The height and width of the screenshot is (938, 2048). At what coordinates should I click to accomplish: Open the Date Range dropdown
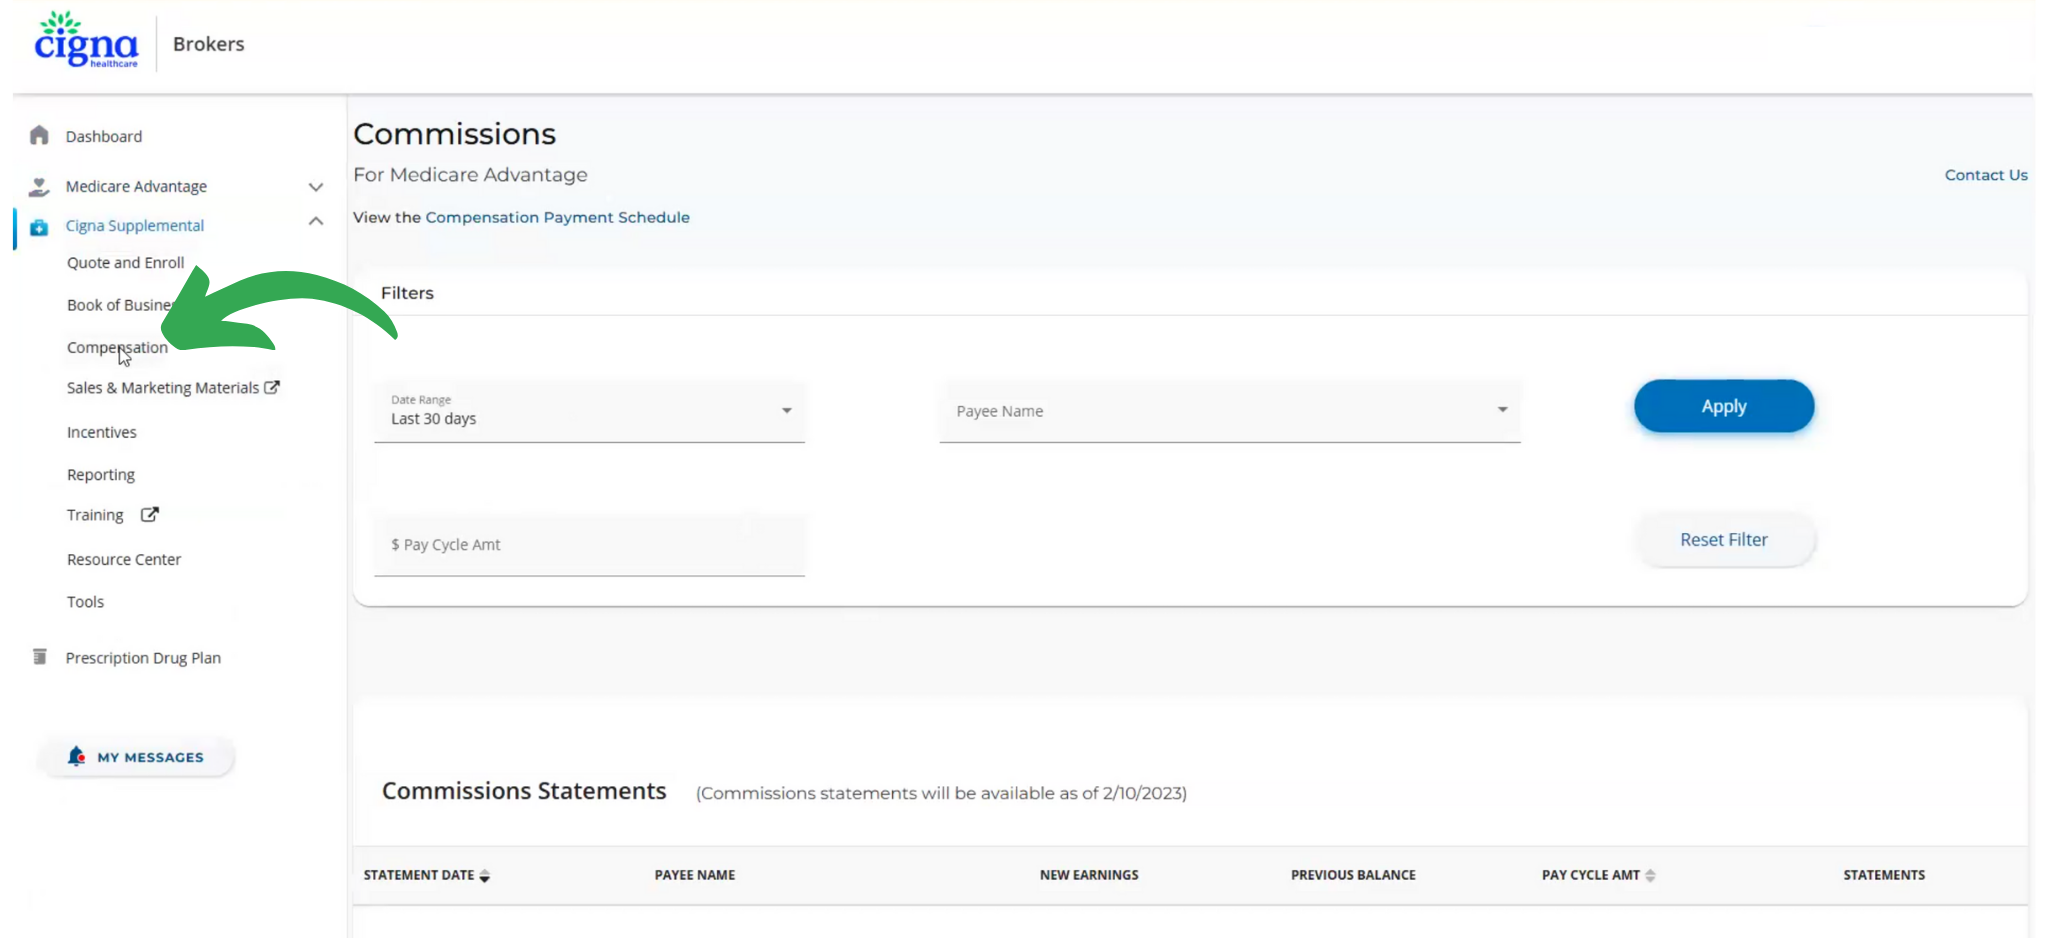click(x=589, y=411)
